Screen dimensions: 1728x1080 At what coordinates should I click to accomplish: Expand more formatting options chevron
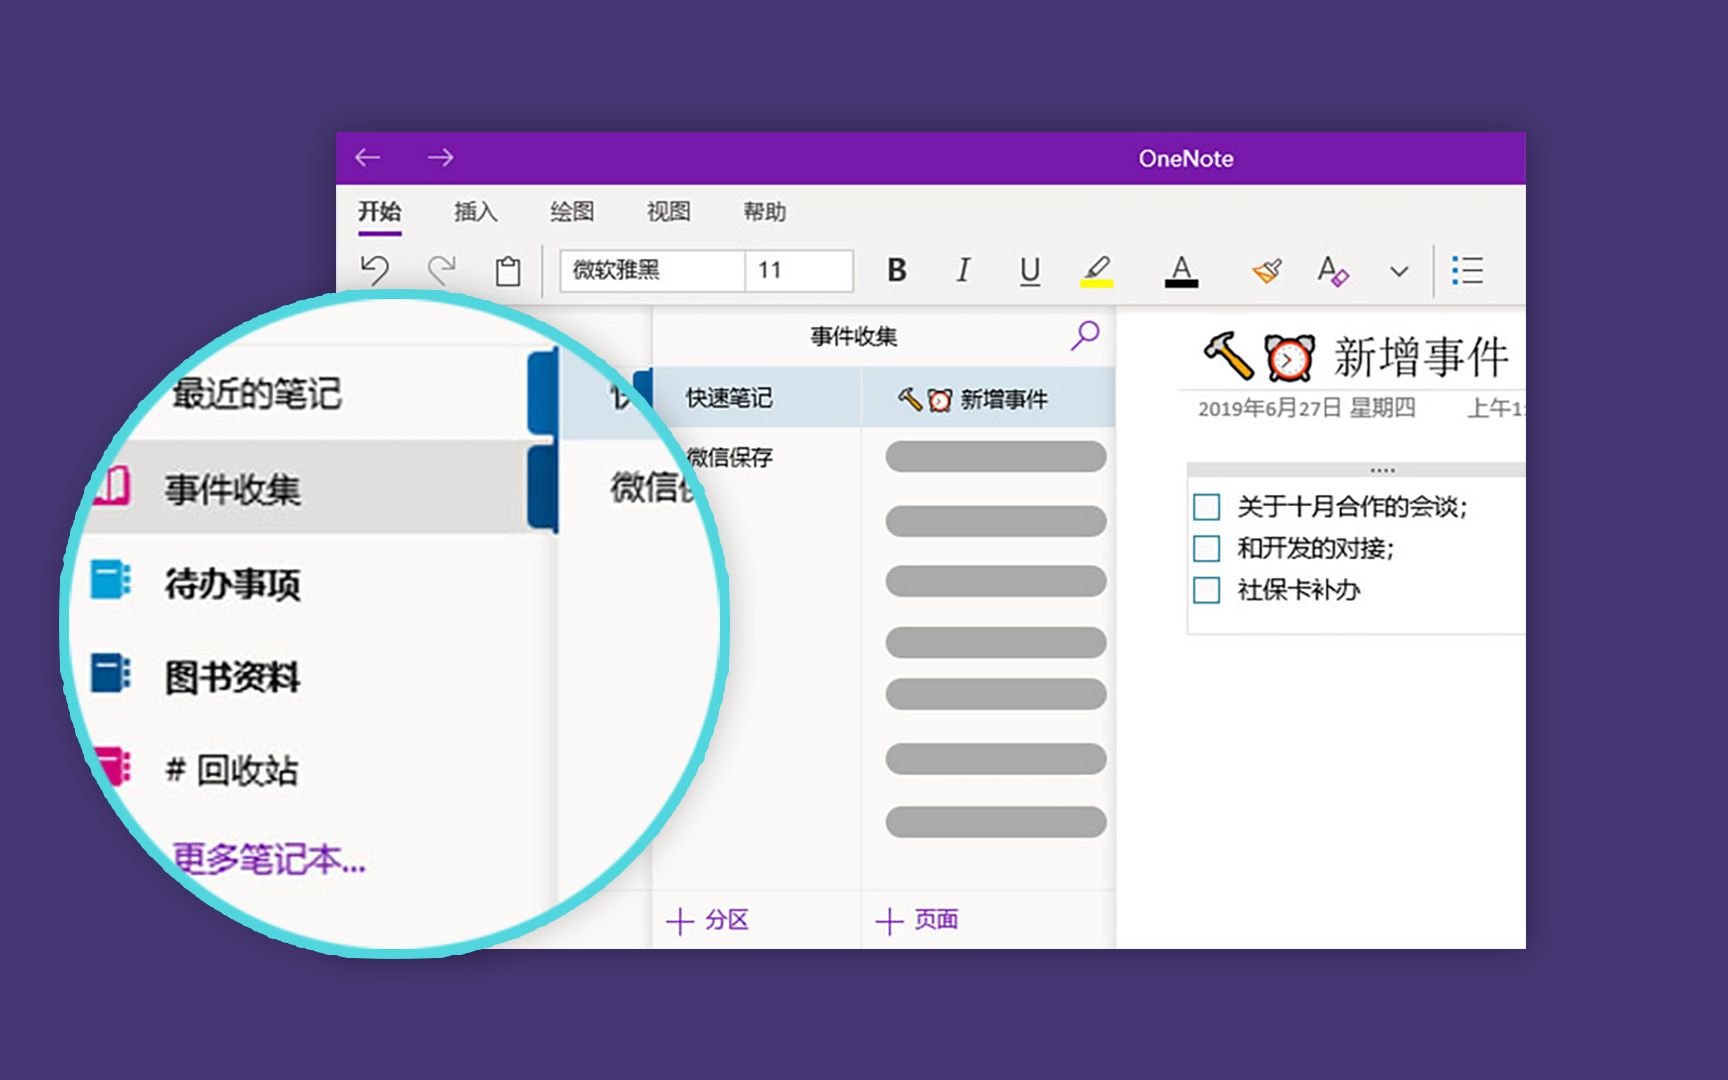coord(1399,271)
